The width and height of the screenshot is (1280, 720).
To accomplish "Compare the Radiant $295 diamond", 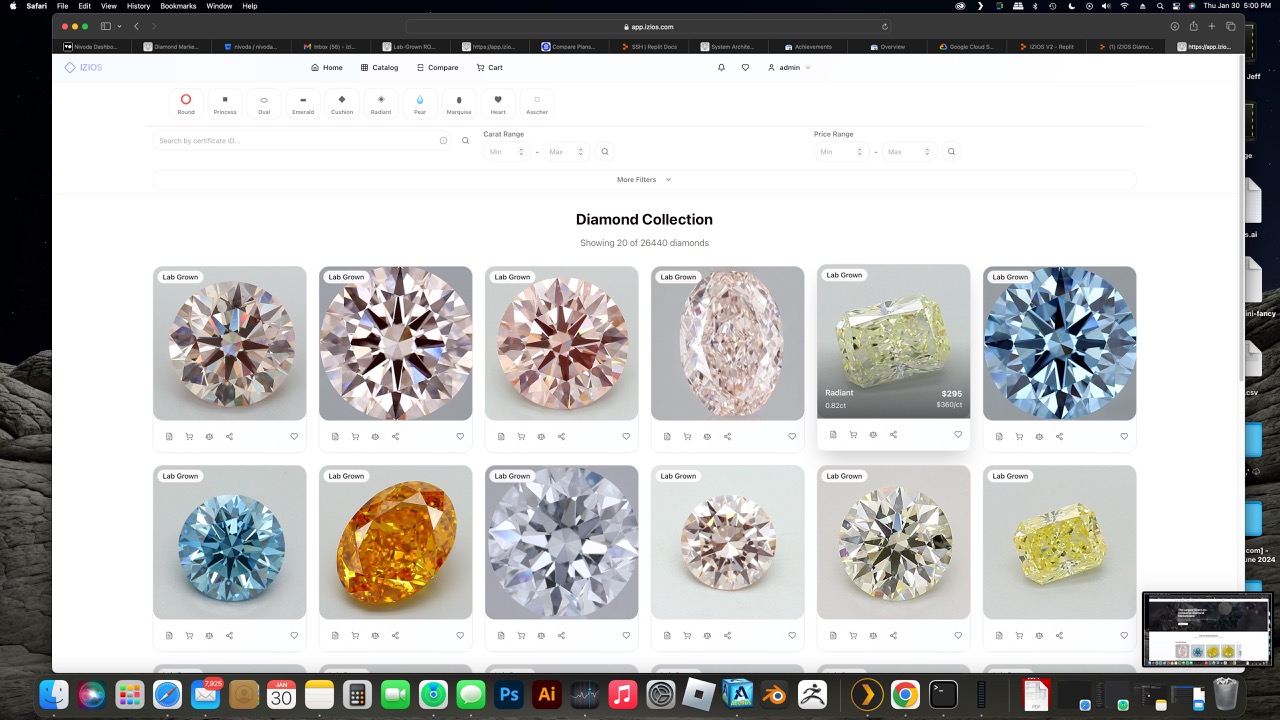I will (x=873, y=434).
